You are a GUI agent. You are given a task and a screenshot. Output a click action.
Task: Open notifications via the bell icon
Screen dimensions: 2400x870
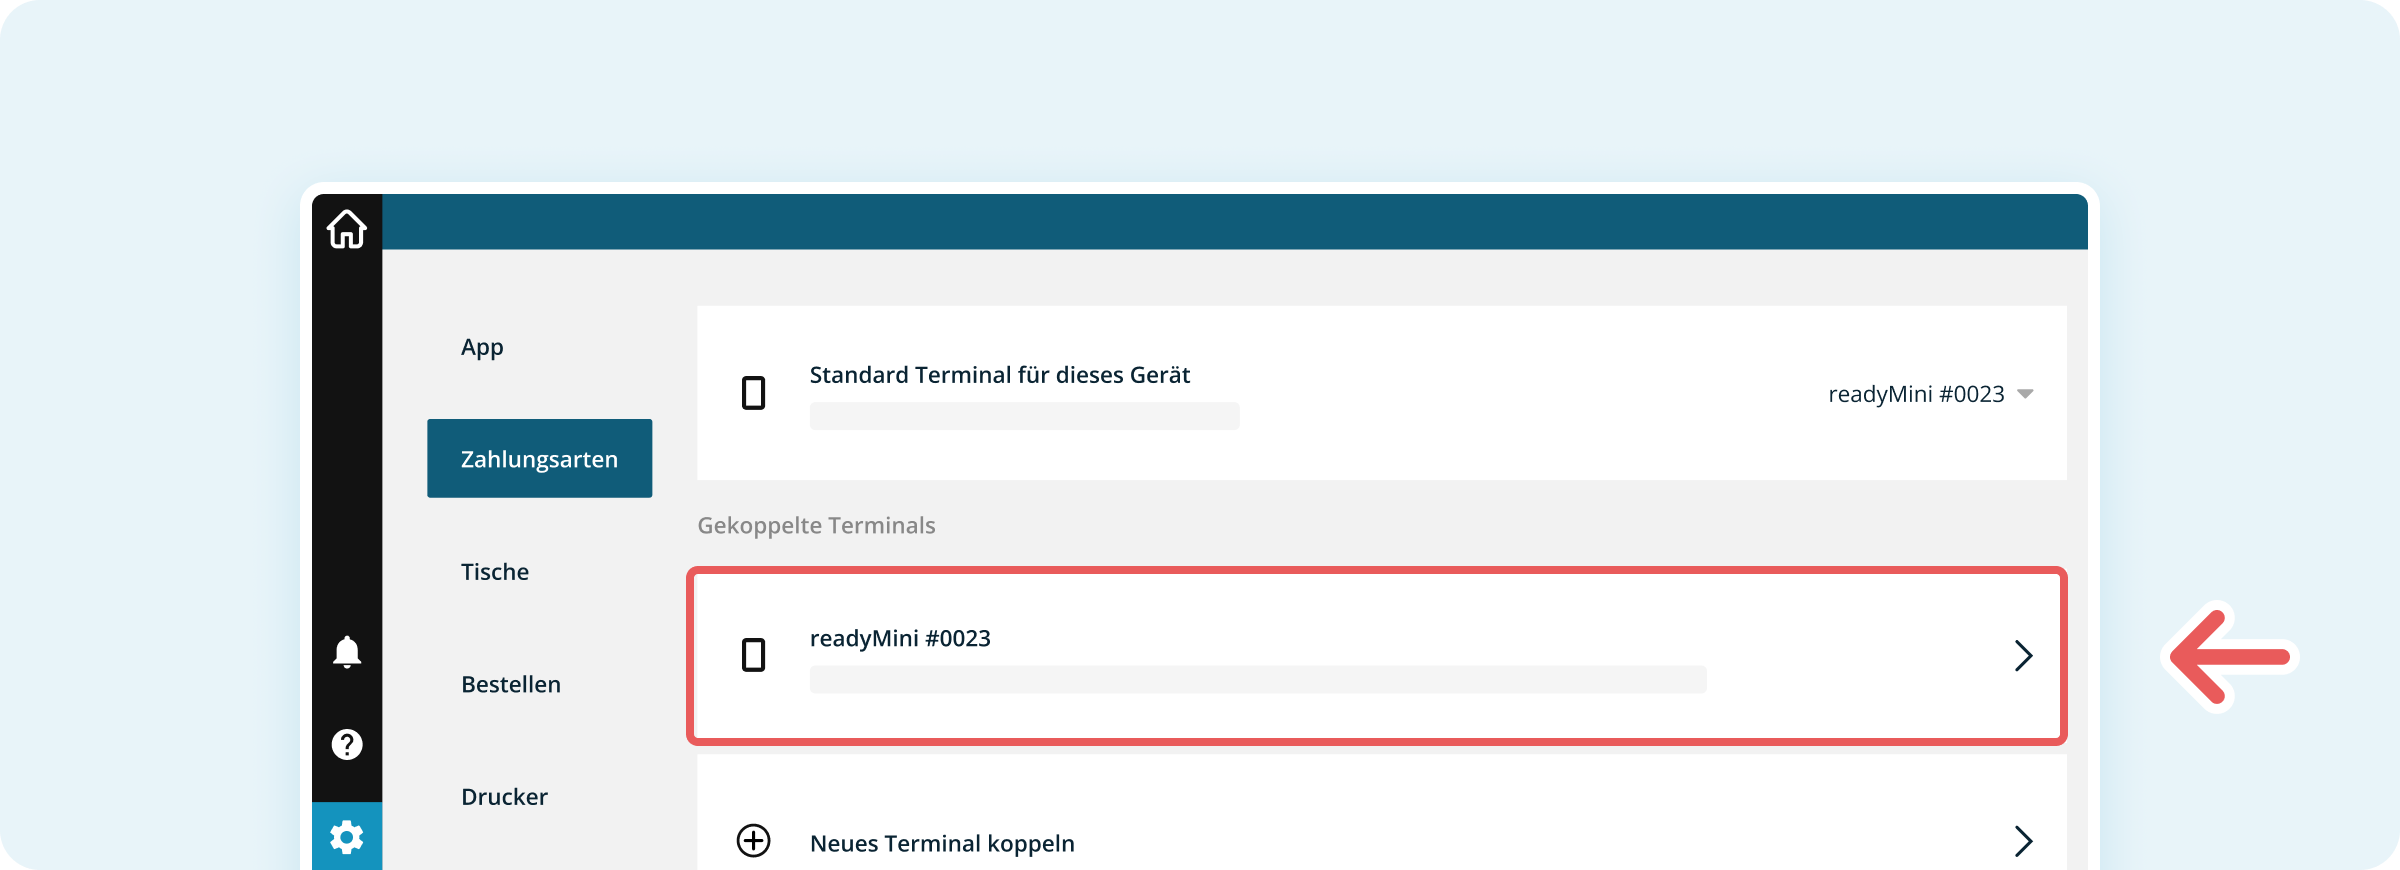[x=346, y=652]
